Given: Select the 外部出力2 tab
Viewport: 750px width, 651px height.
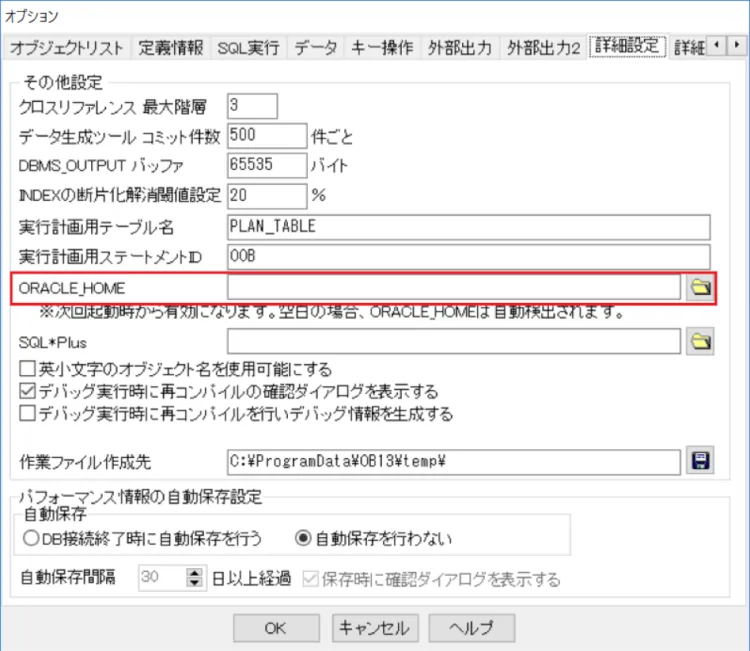Looking at the screenshot, I should (x=543, y=48).
